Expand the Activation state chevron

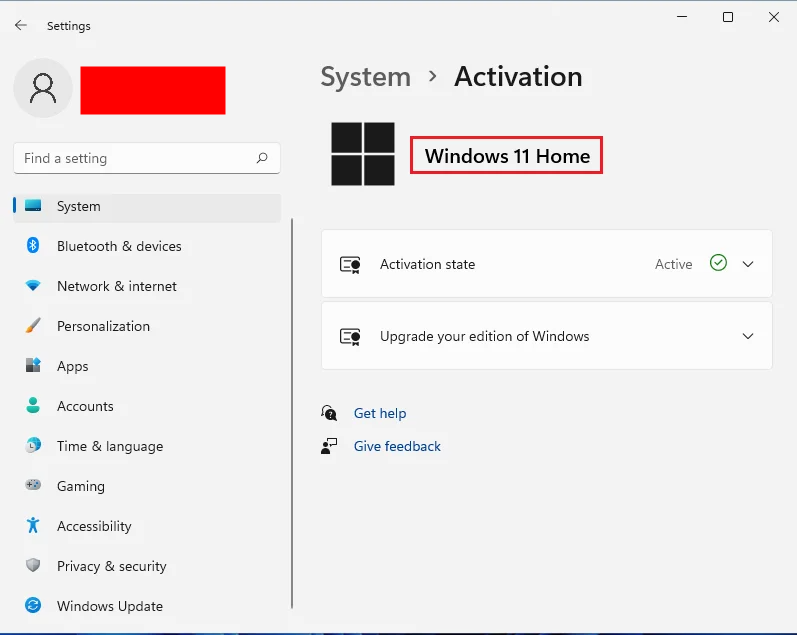748,264
